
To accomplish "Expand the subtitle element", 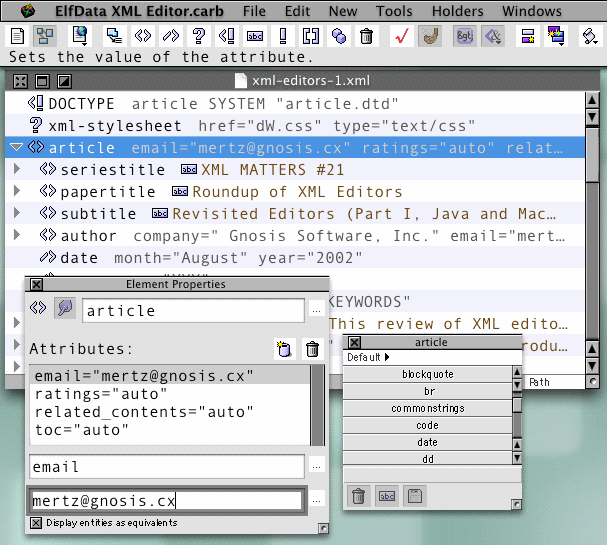I will pyautogui.click(x=17, y=213).
